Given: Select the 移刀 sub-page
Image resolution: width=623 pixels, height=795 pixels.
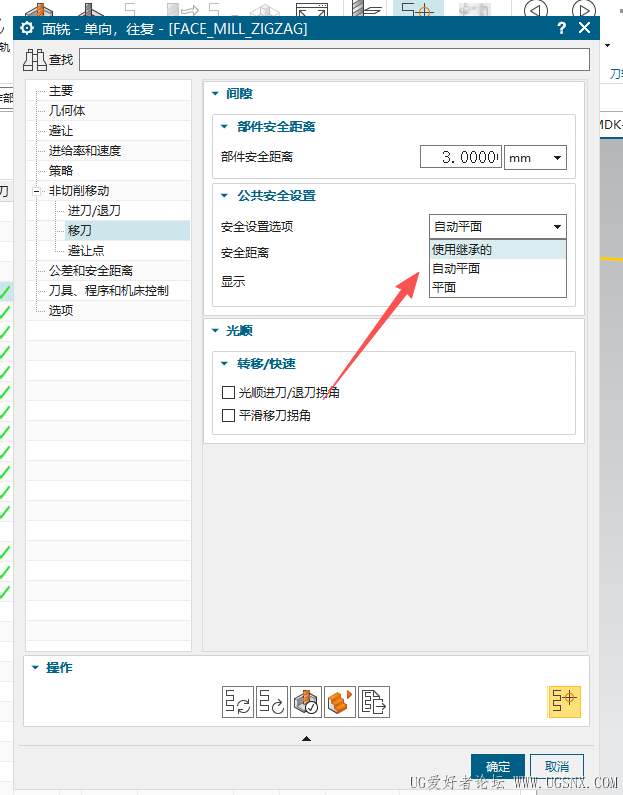Looking at the screenshot, I should (80, 230).
